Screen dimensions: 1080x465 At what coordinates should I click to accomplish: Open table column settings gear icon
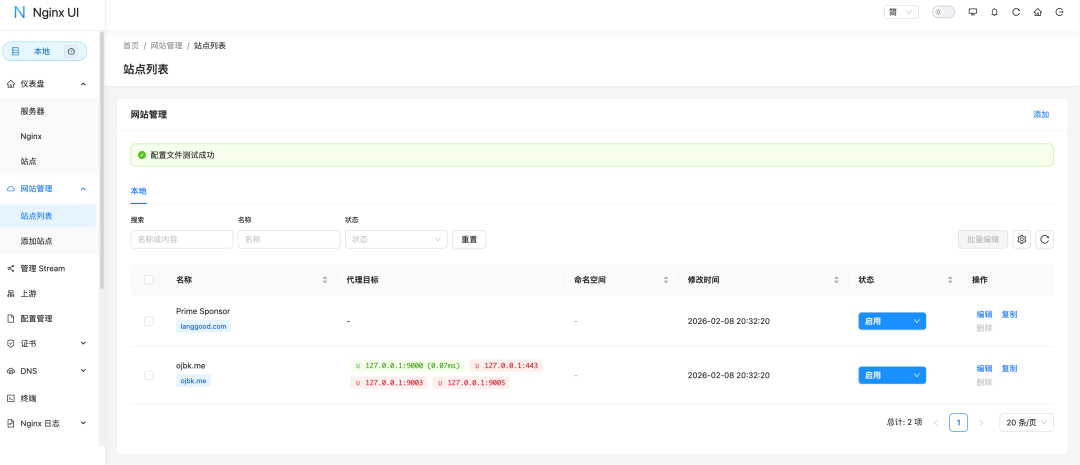point(1021,239)
